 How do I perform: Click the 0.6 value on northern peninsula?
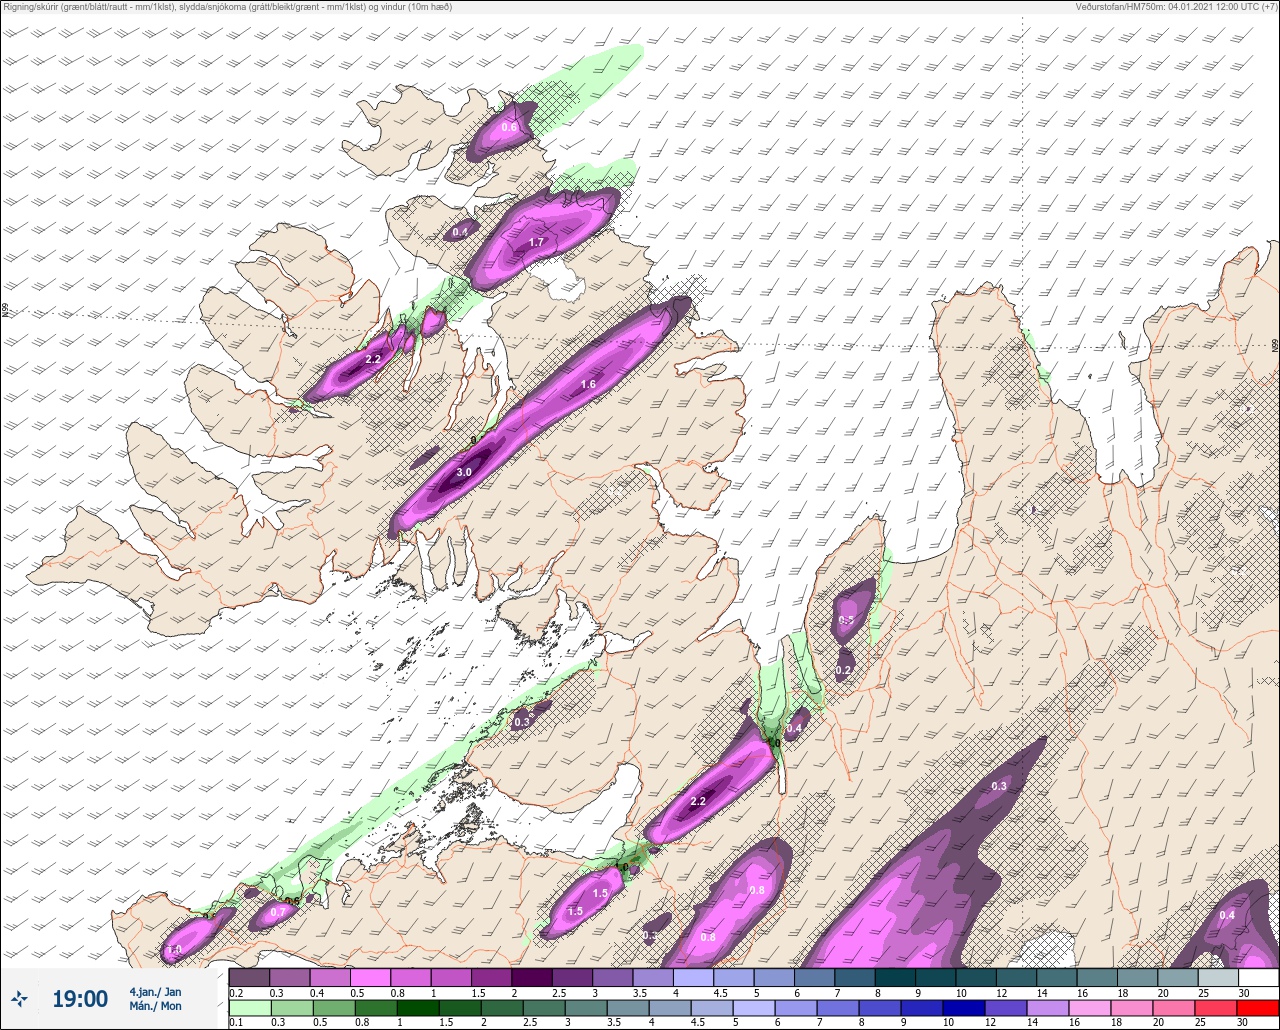pos(509,127)
